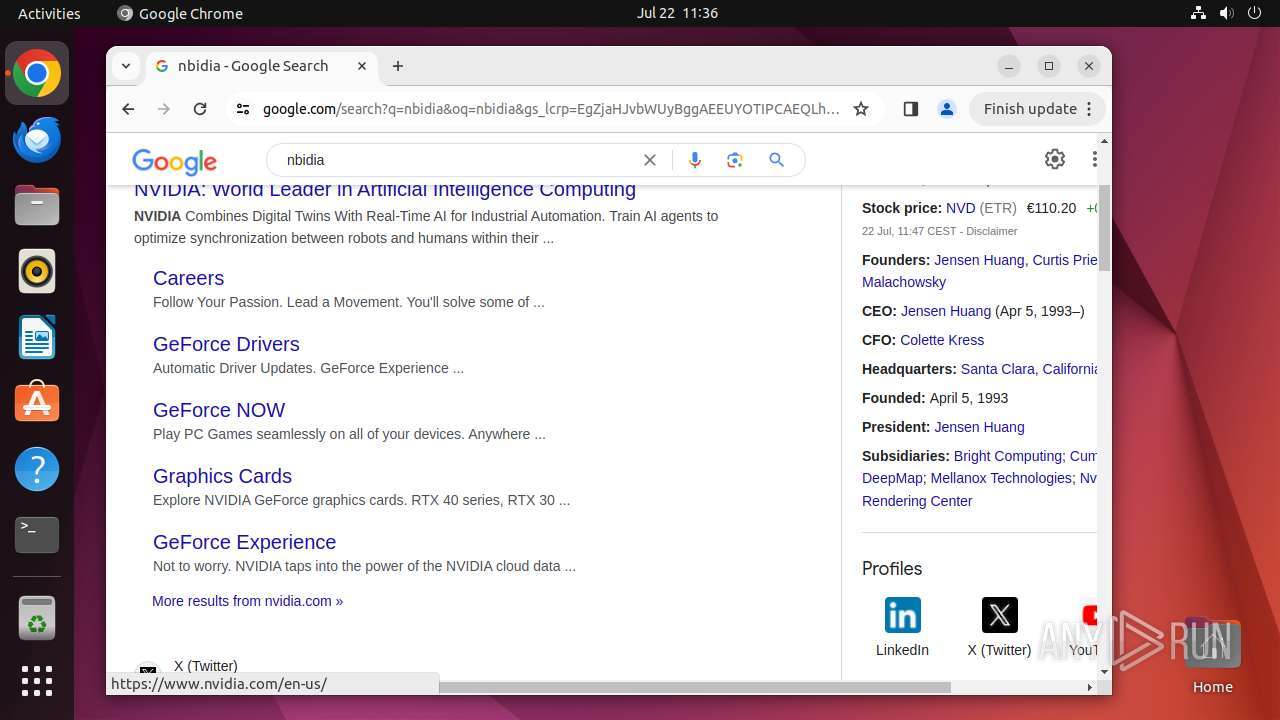This screenshot has height=720, width=1280.
Task: Open Jensen Huang President link
Action: pos(979,427)
